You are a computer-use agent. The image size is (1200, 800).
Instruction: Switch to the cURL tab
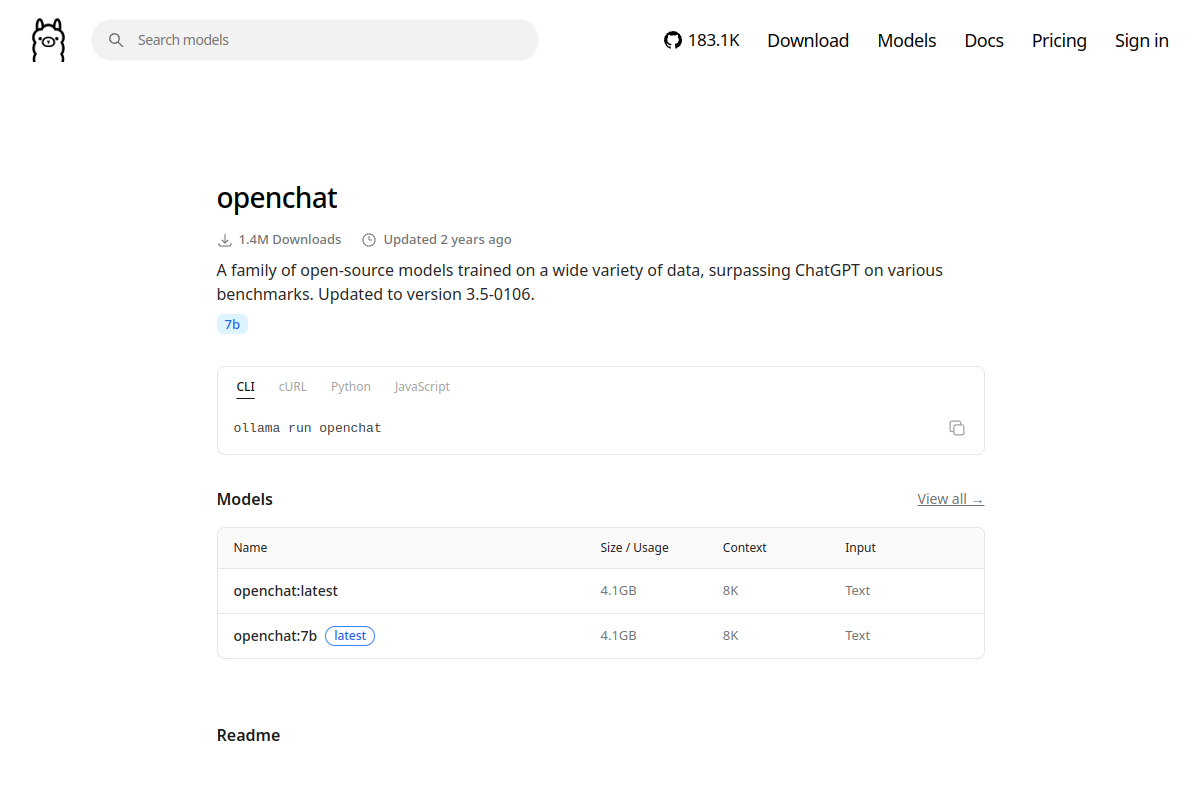click(x=293, y=387)
